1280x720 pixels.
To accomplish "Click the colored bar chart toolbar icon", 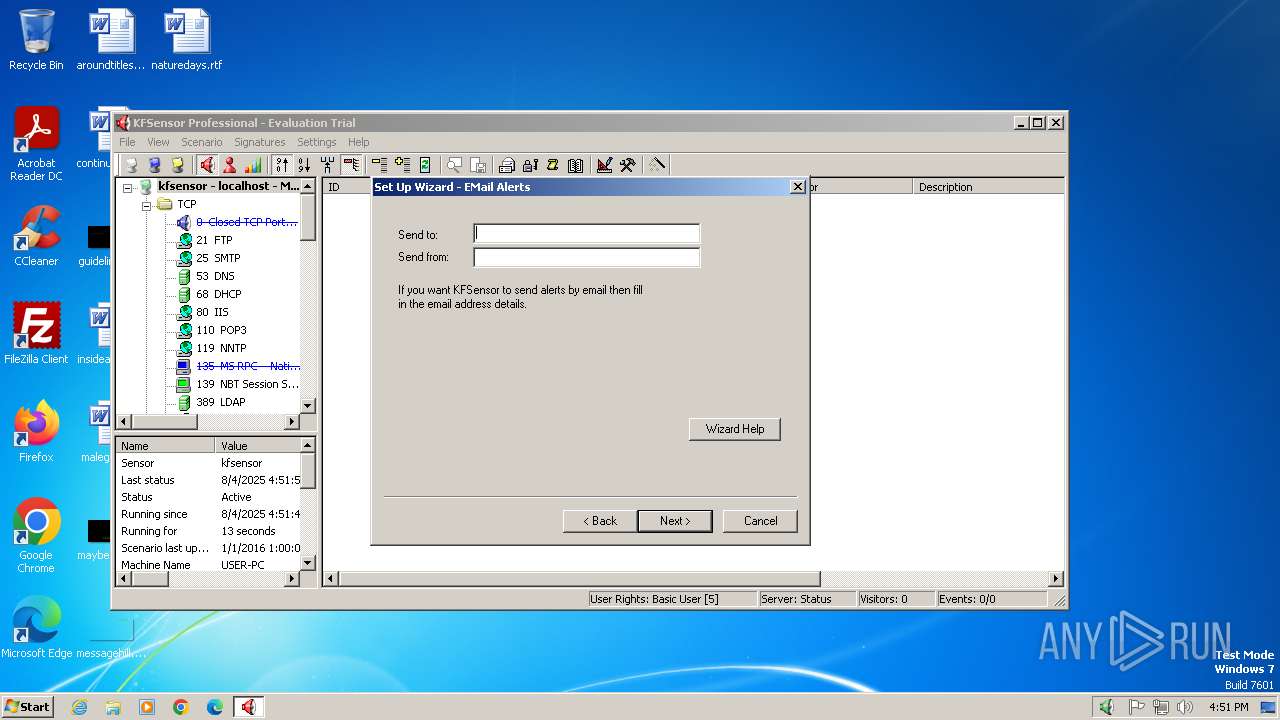I will click(253, 165).
